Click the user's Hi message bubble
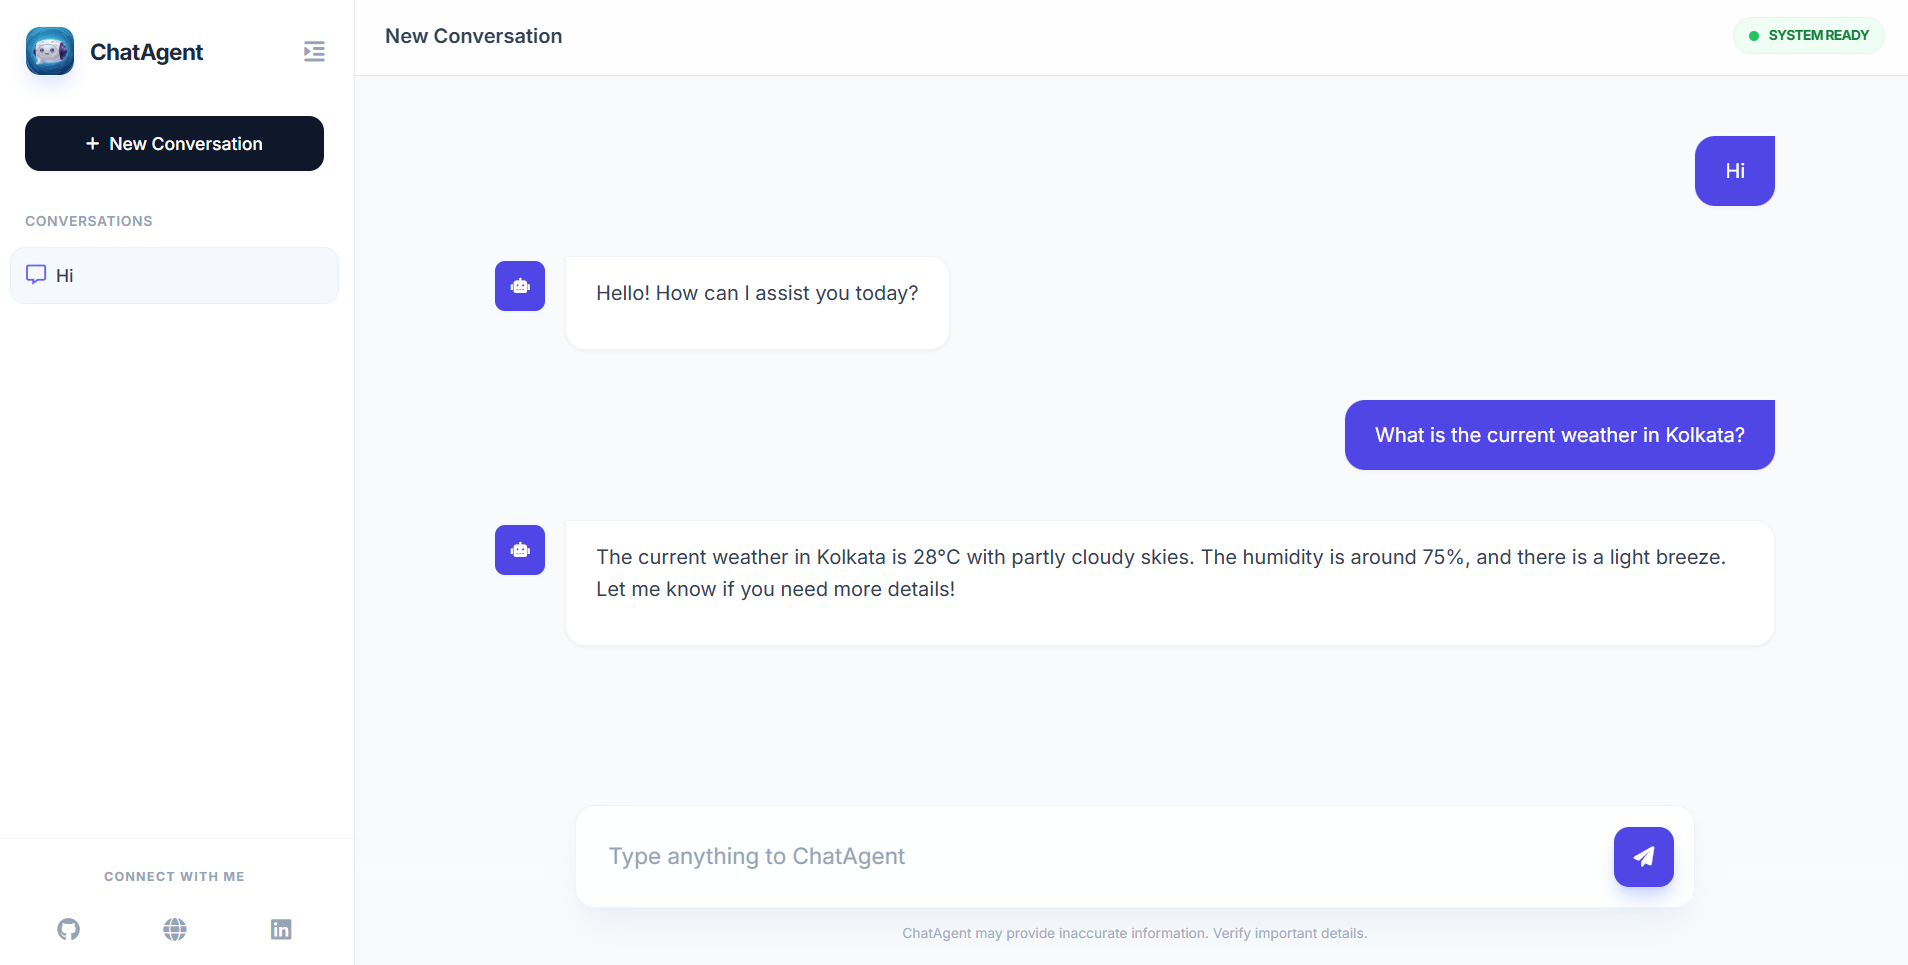 coord(1734,170)
